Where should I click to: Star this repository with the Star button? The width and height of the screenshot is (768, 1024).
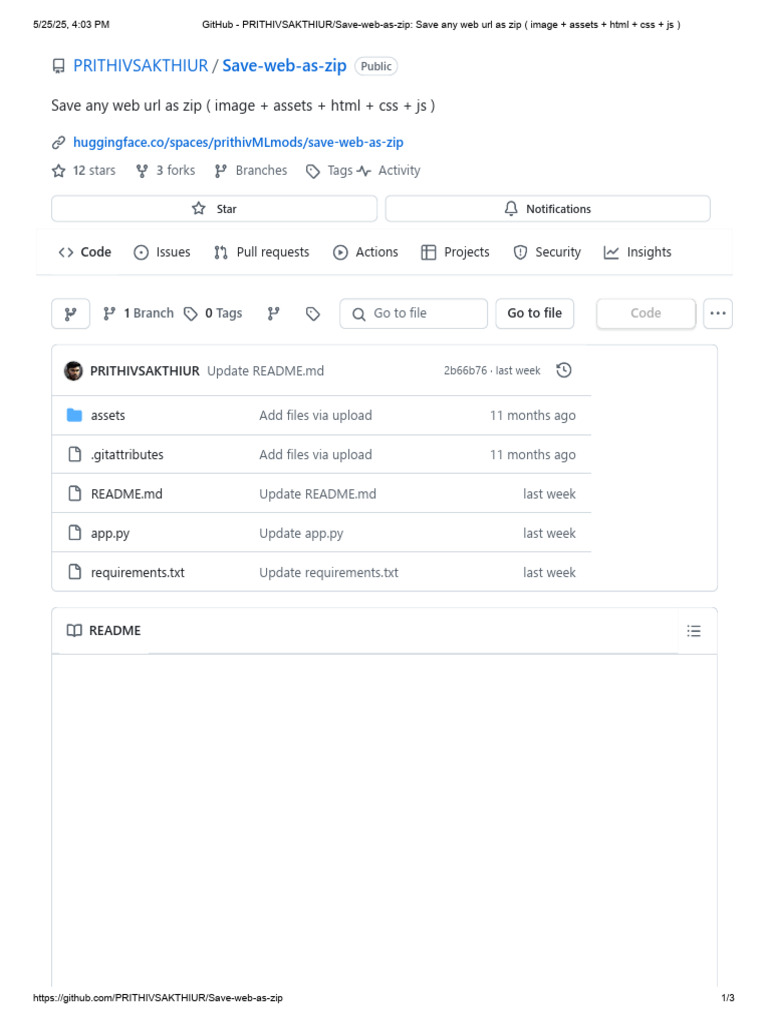tap(214, 209)
